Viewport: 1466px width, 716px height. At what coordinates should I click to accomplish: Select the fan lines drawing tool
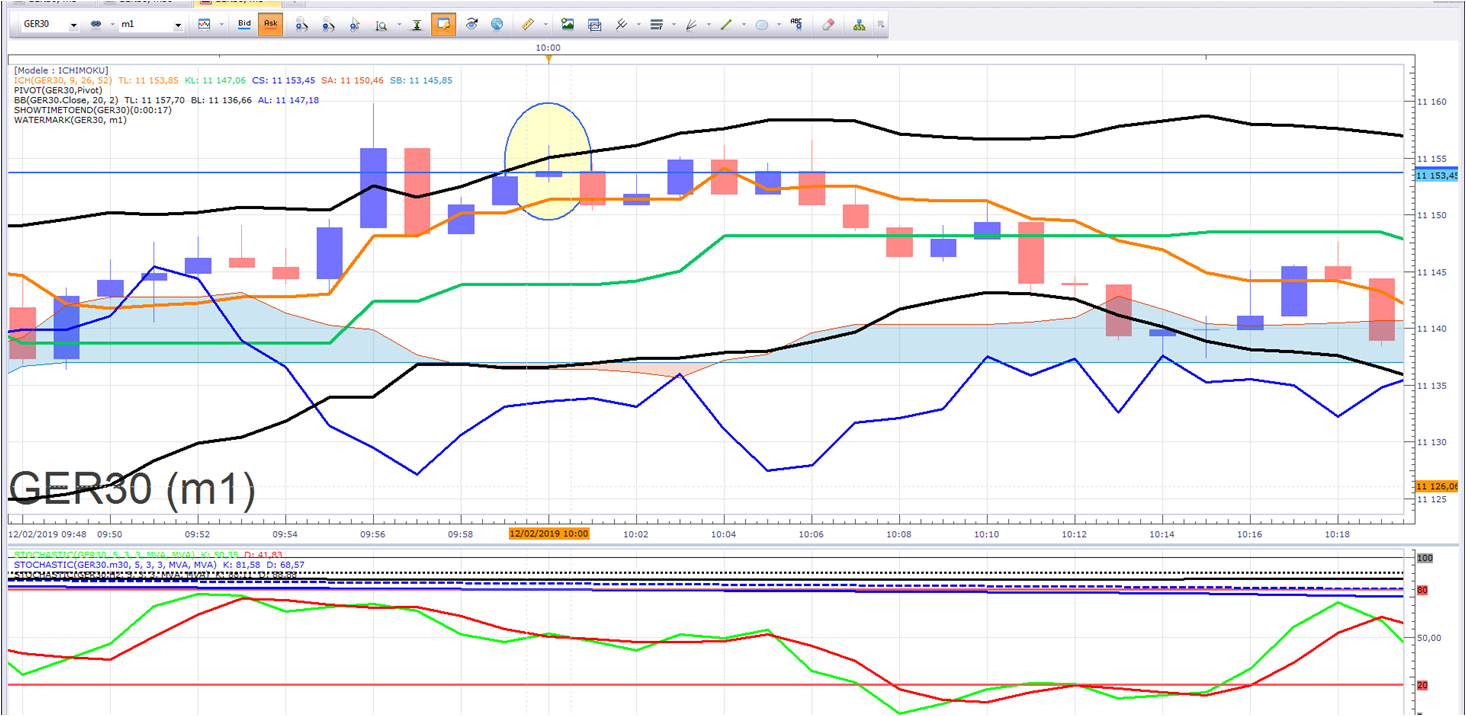point(691,24)
